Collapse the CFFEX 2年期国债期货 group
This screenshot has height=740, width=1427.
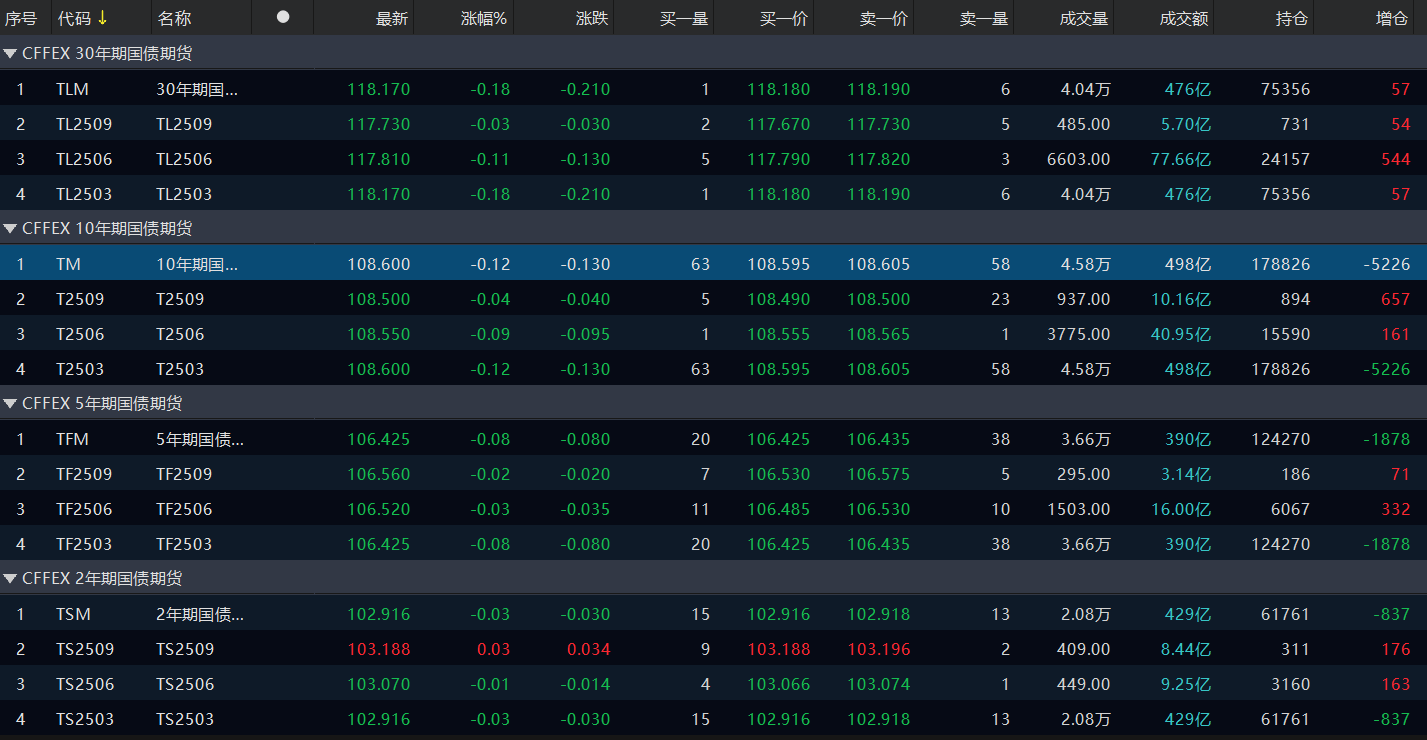point(10,579)
